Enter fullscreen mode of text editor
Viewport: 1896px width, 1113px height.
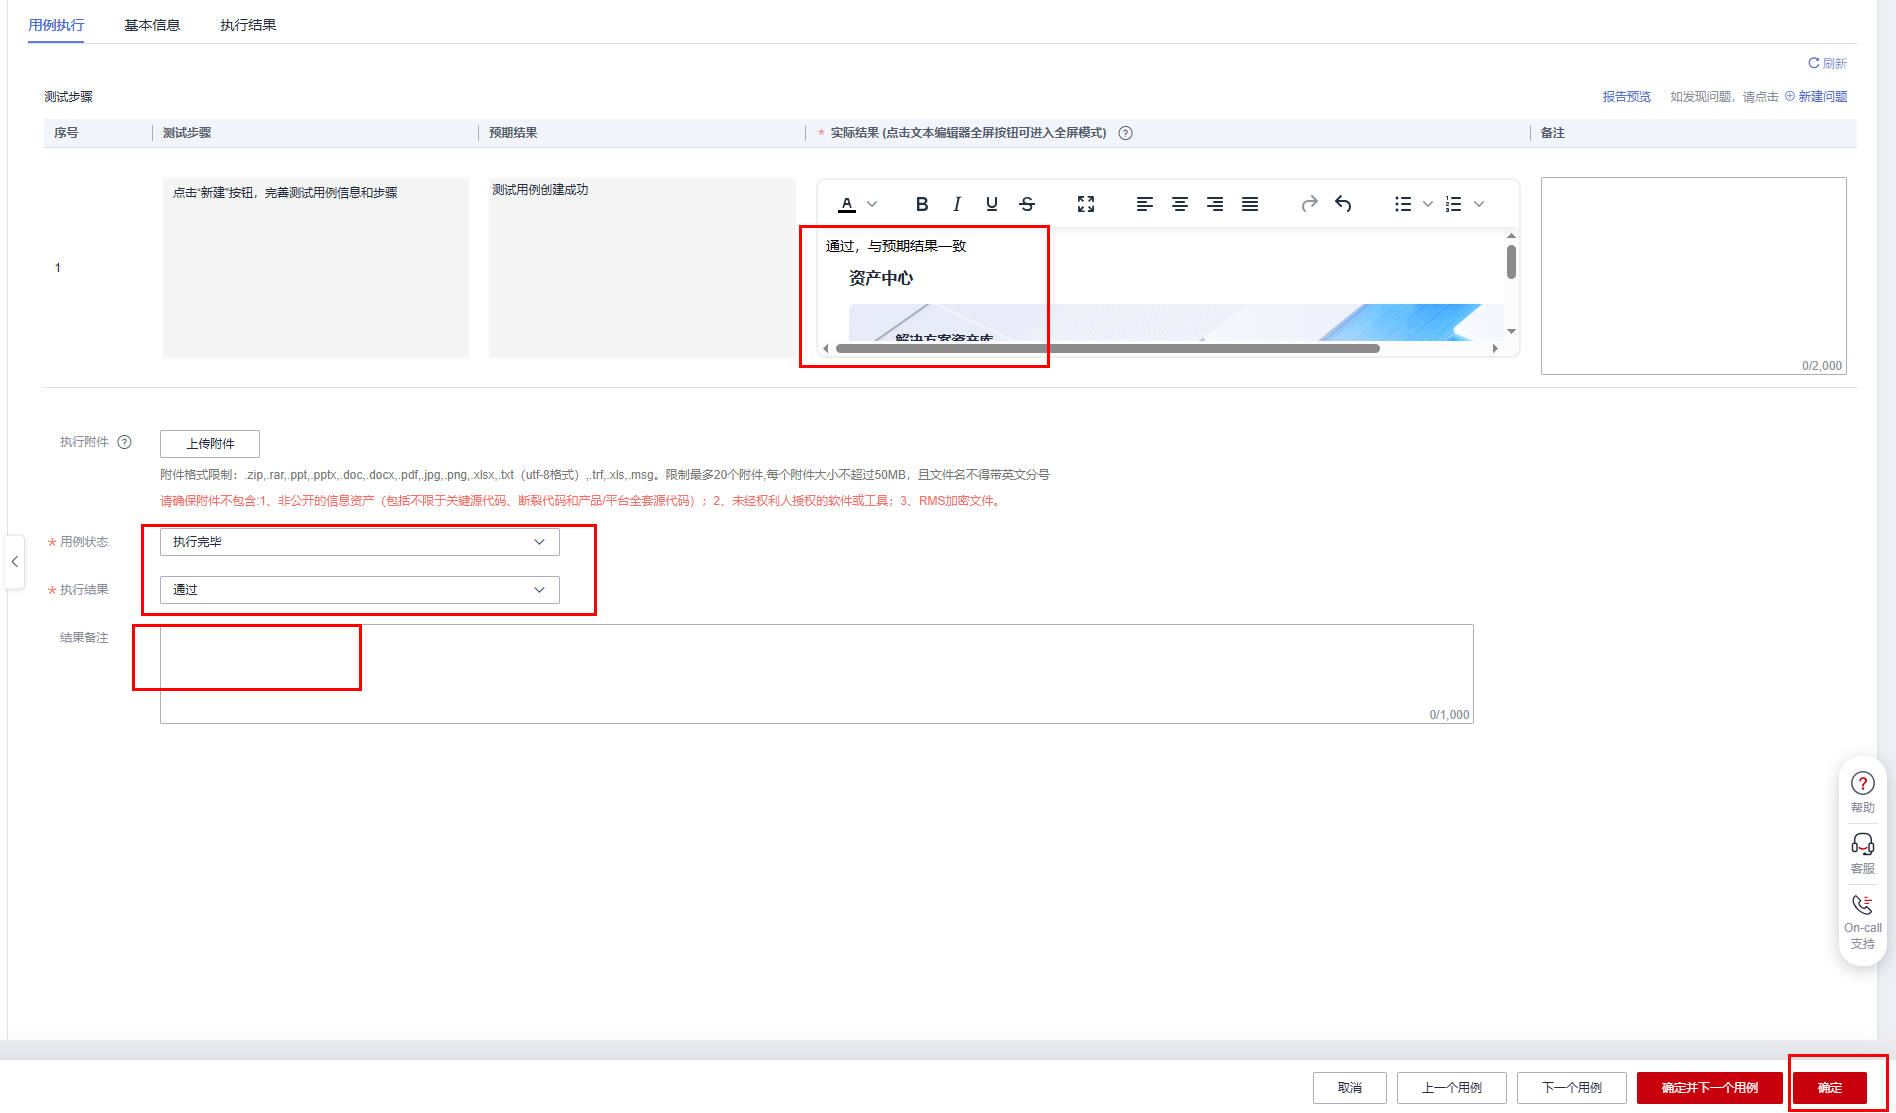(x=1086, y=204)
